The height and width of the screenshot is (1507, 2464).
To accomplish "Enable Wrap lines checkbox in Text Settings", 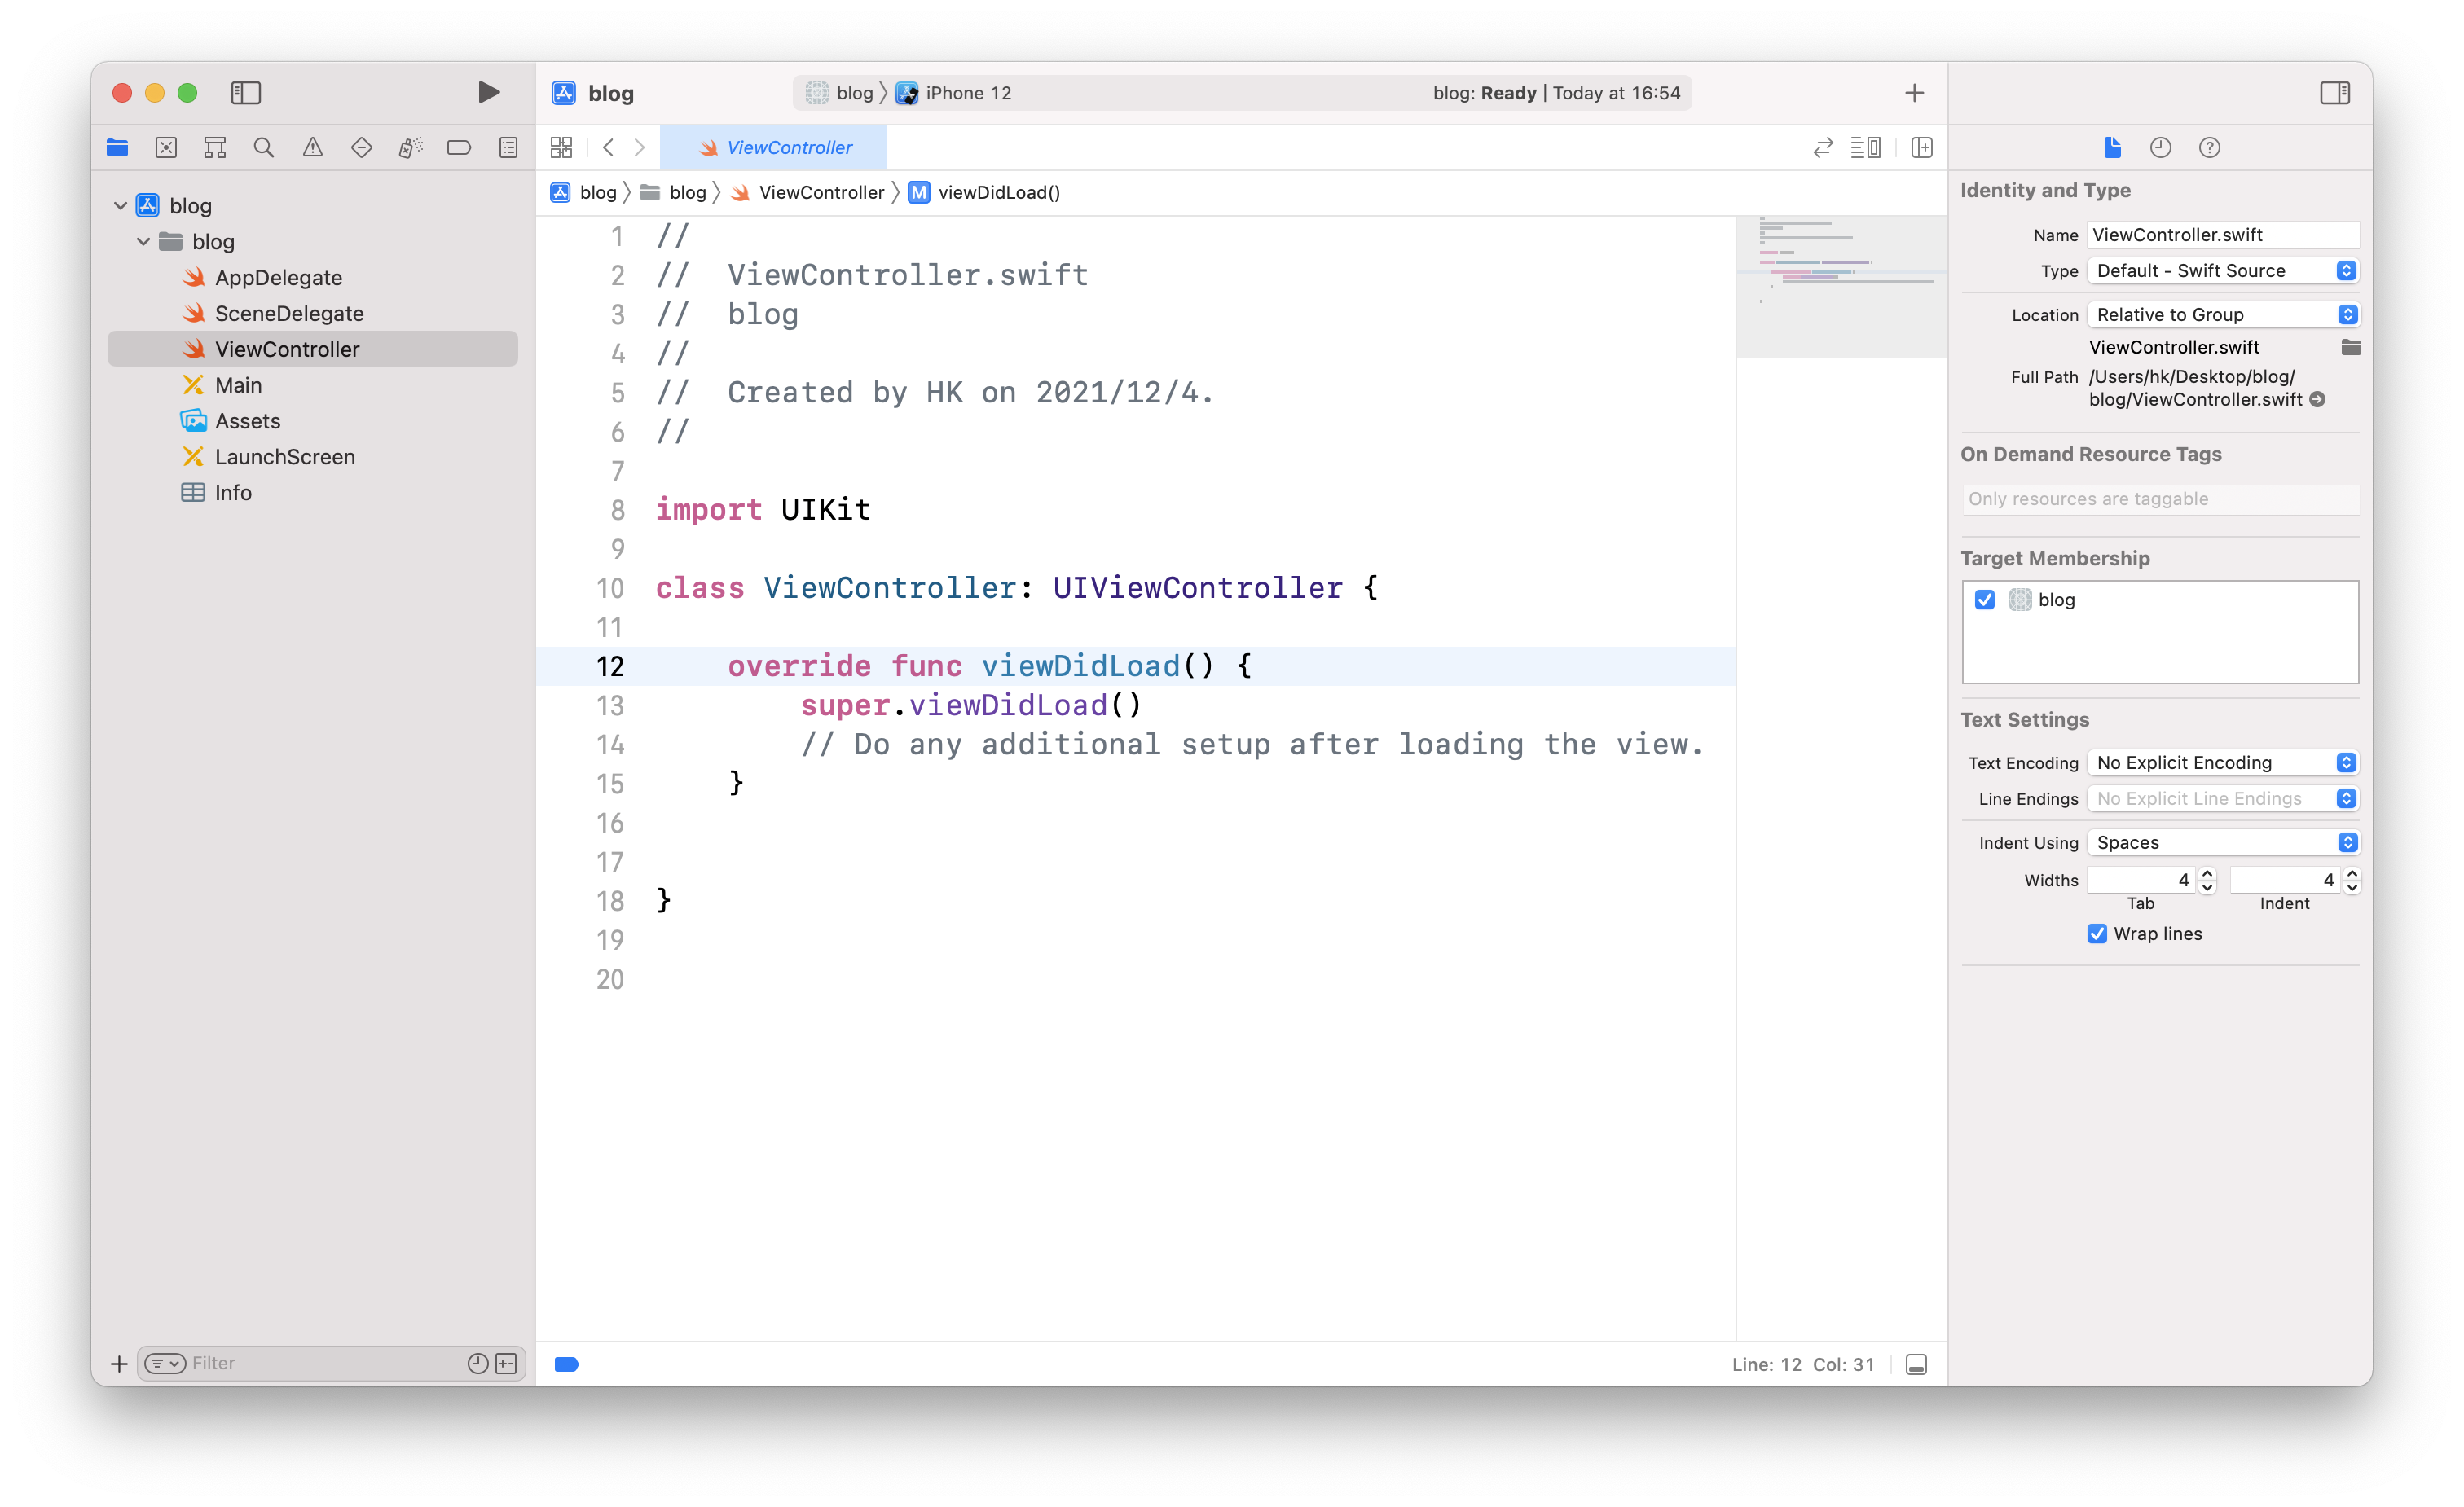I will (2097, 933).
